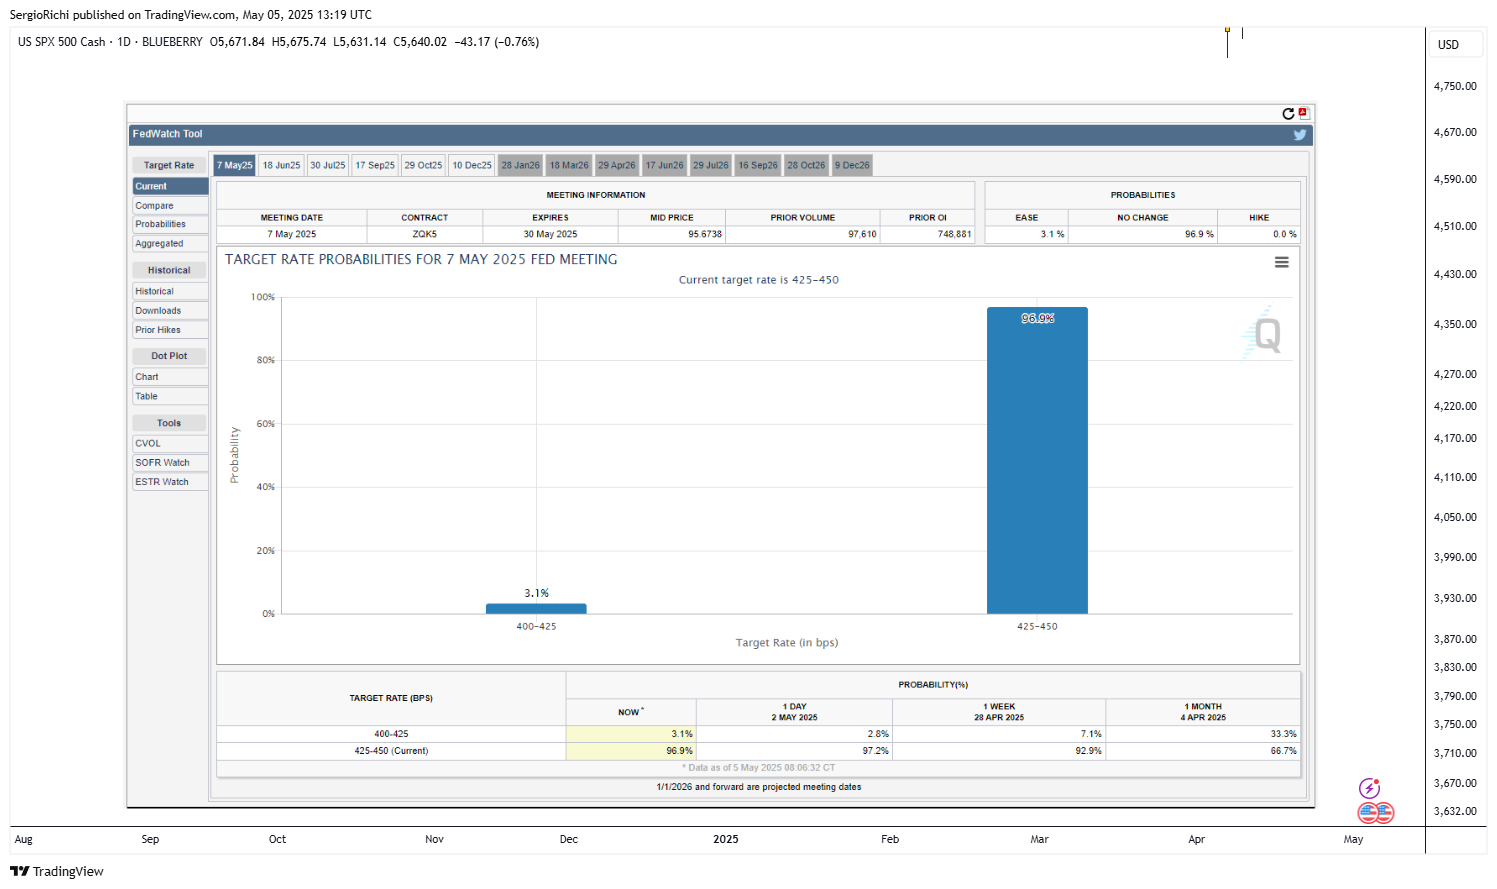The width and height of the screenshot is (1497, 889).
Task: Select the 28 Jan26 meeting tab
Action: click(x=520, y=165)
